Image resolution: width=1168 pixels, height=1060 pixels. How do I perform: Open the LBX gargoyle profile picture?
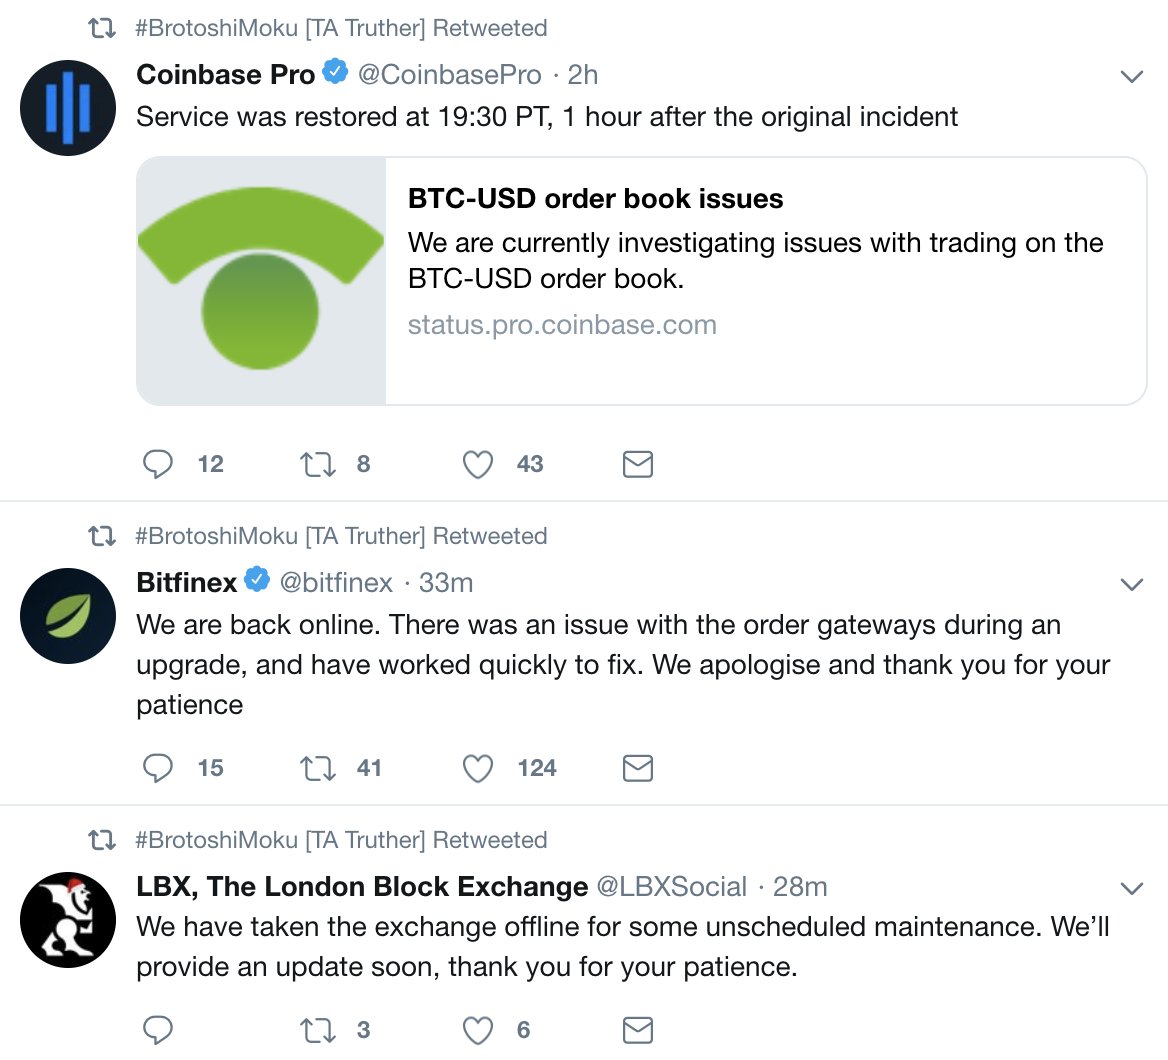coord(68,920)
